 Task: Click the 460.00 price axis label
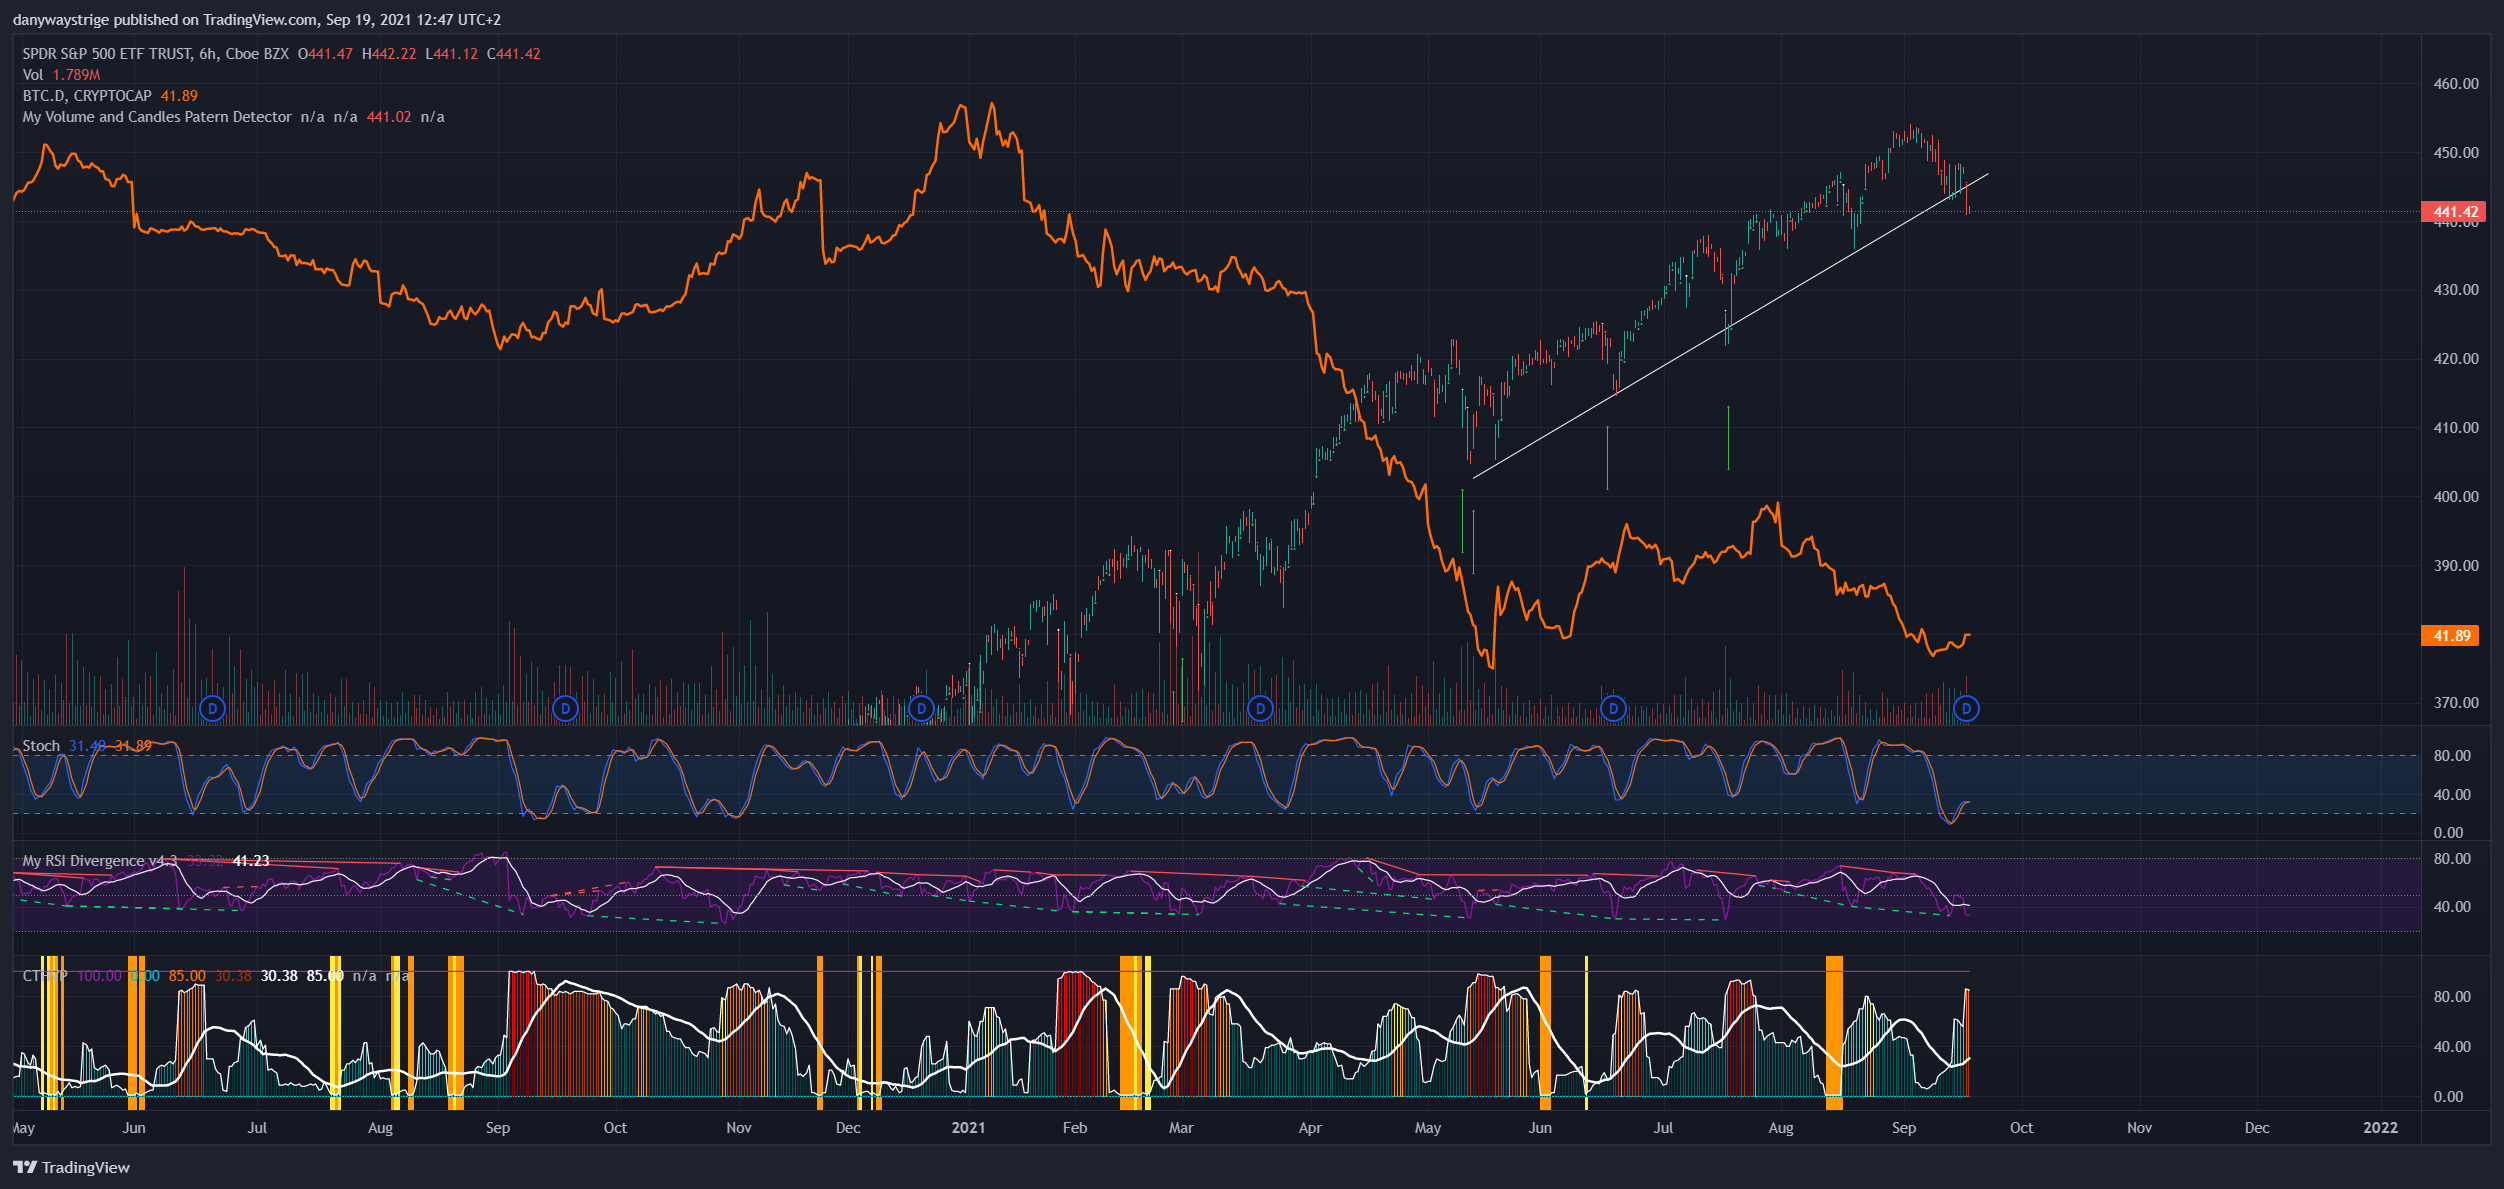point(2456,84)
